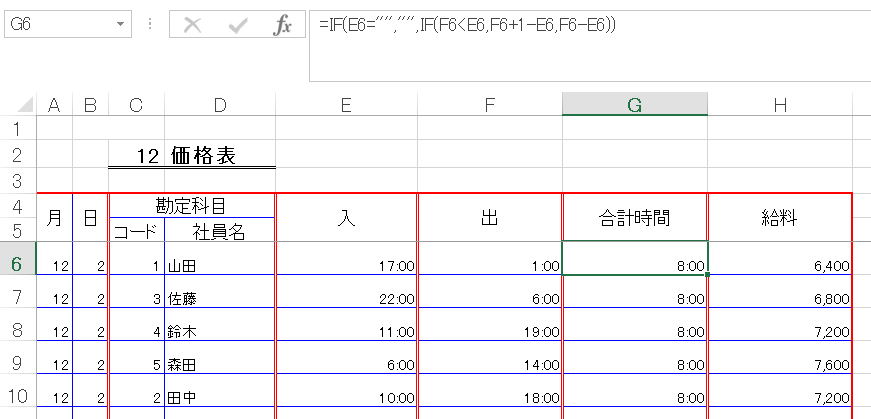Select row 4 header
Viewport: 871px width, 419px height.
18,206
